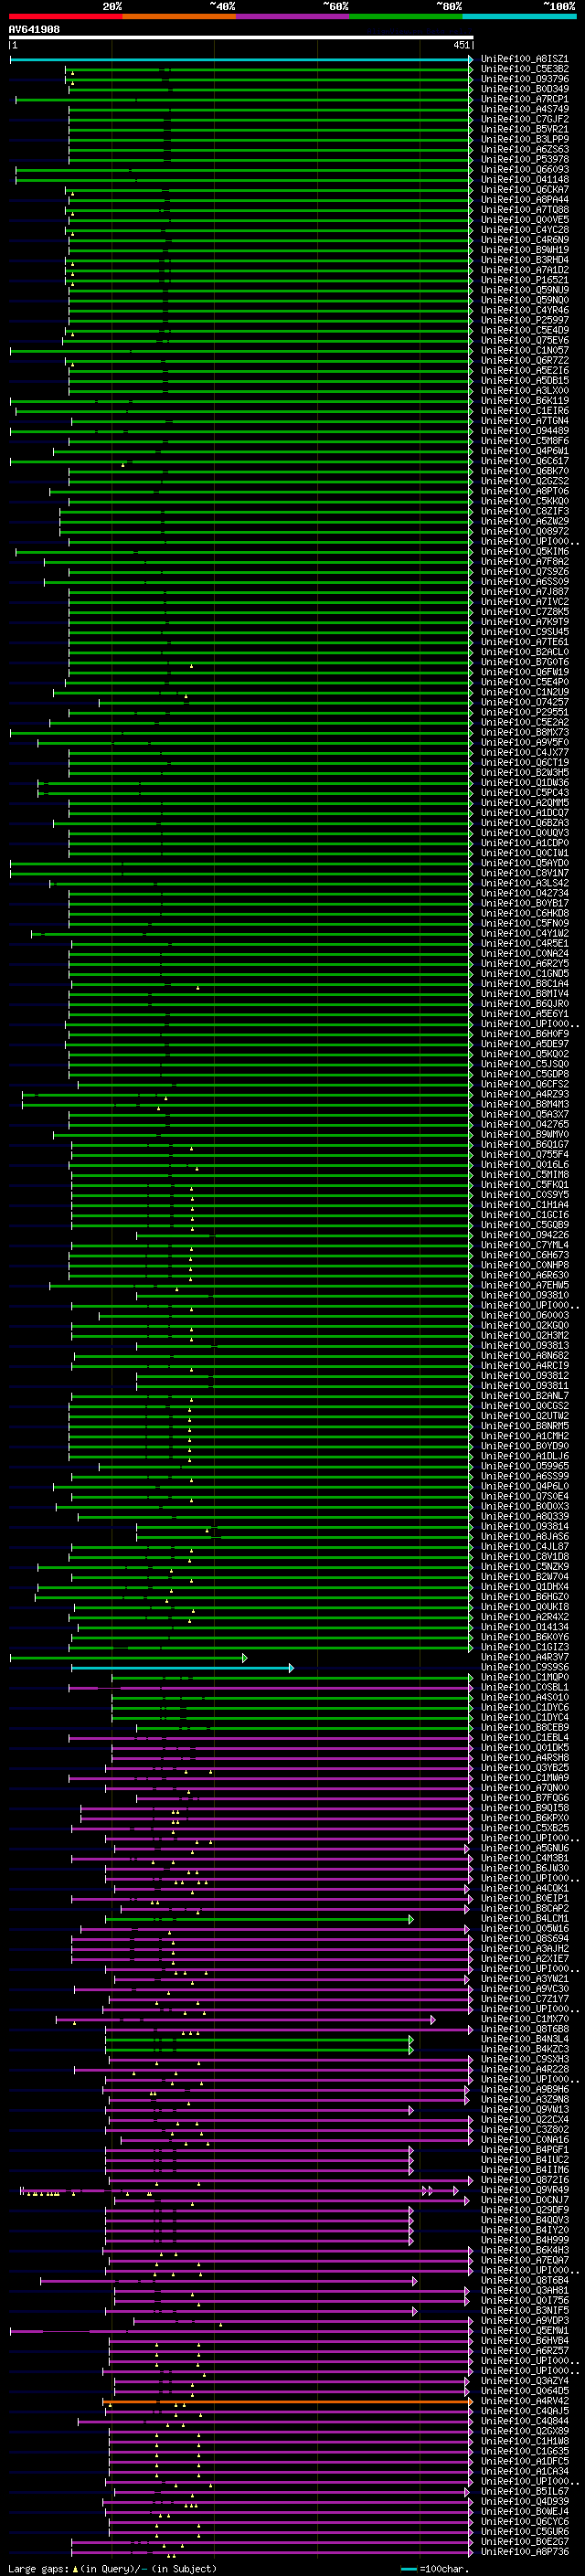The height and width of the screenshot is (2576, 585).
Task: Open hit UniRef100_B0D349
Action: (x=524, y=89)
